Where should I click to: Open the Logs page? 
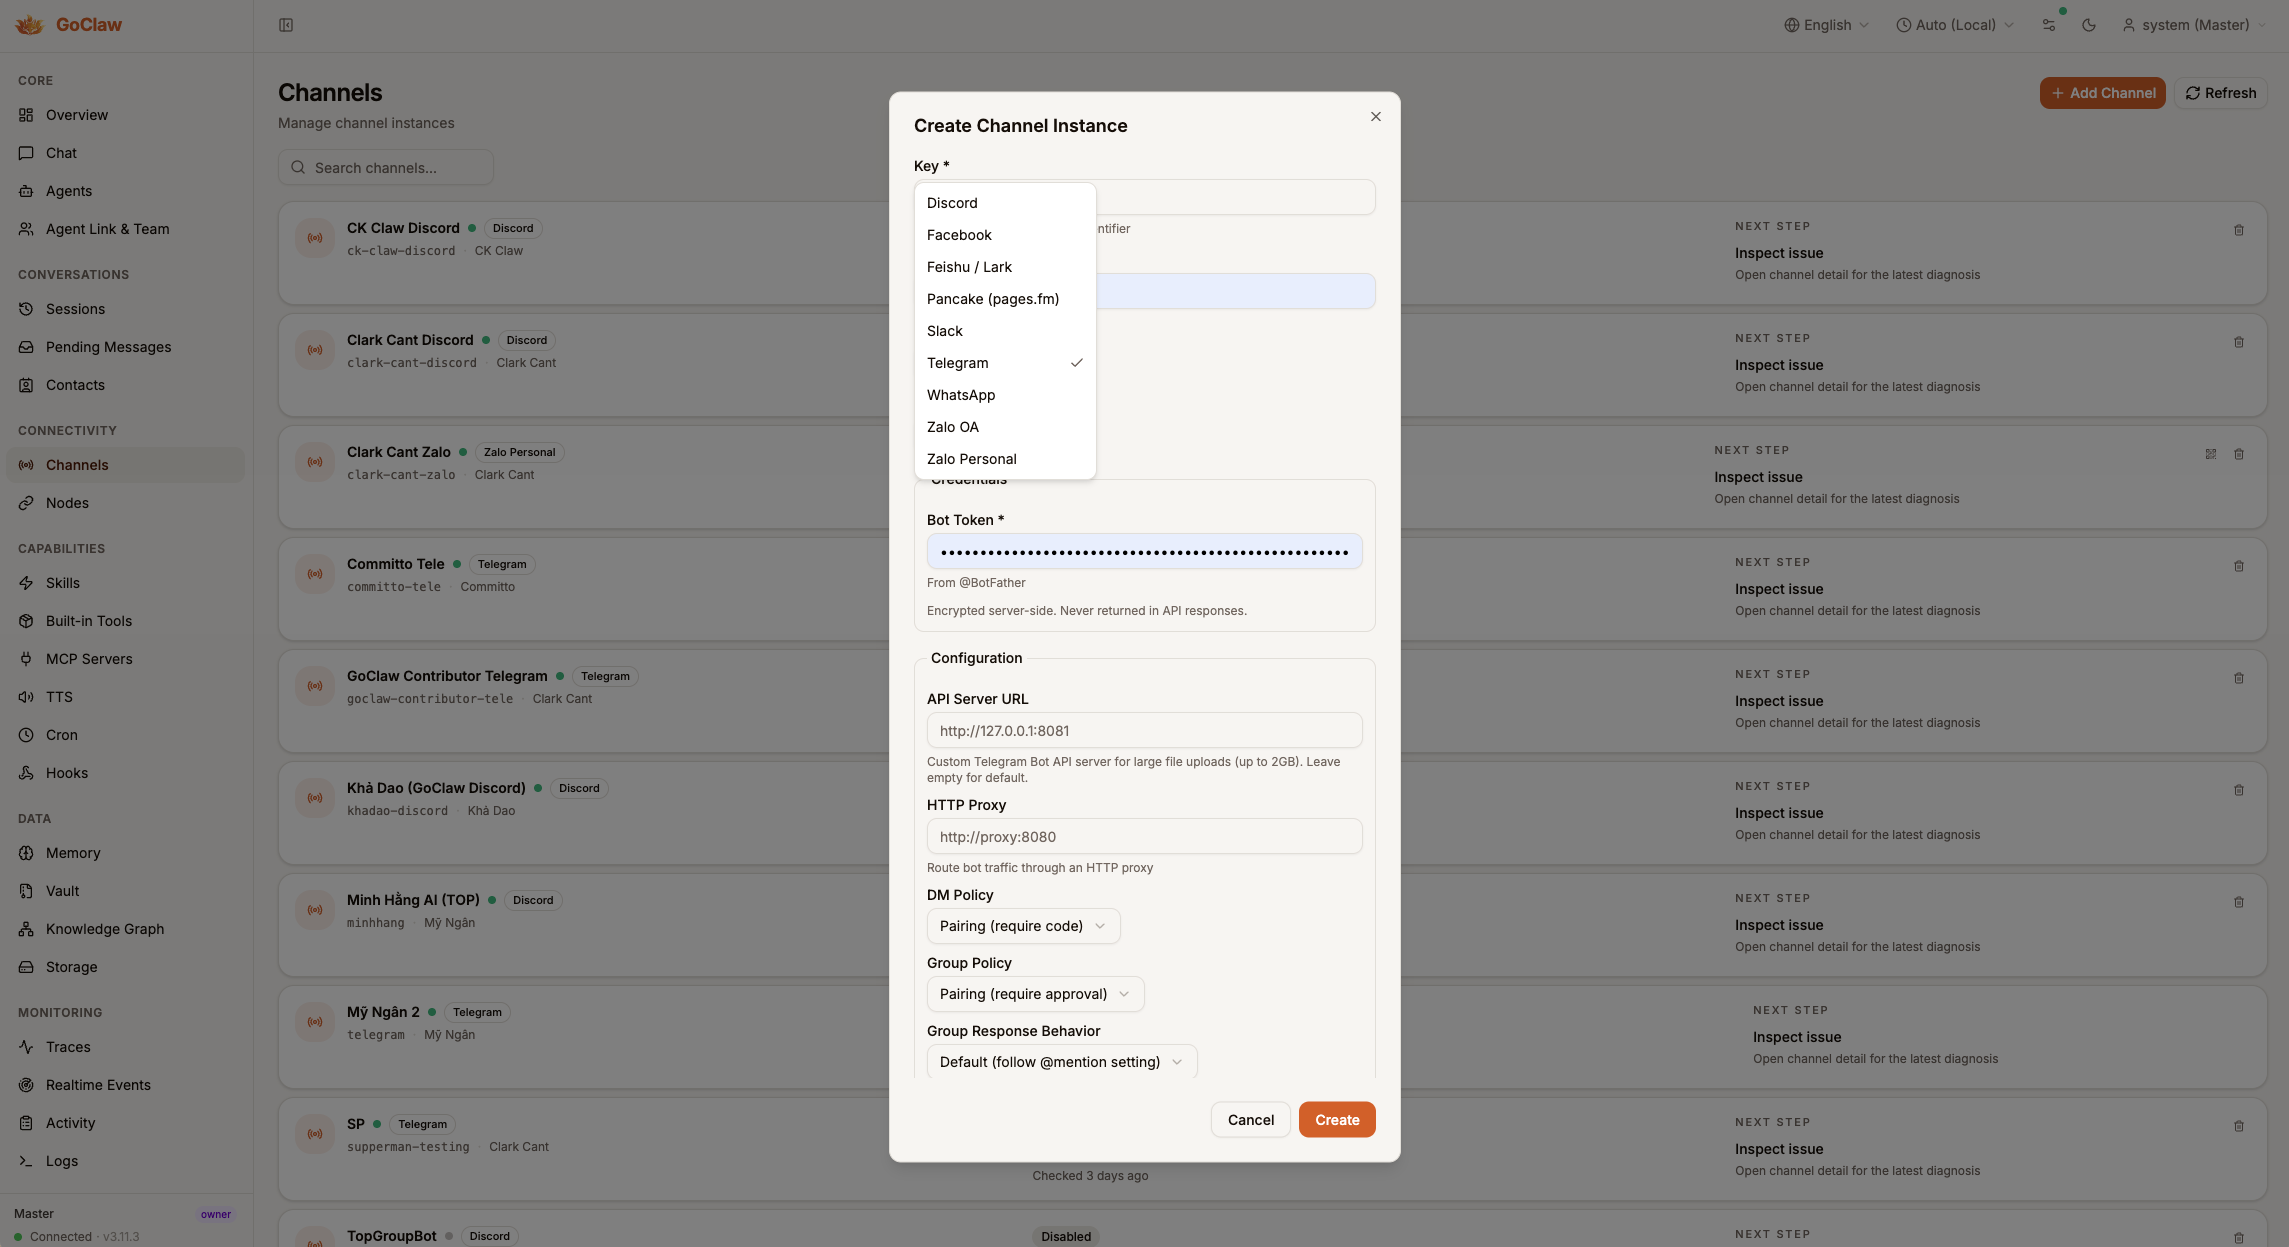(x=126, y=1161)
